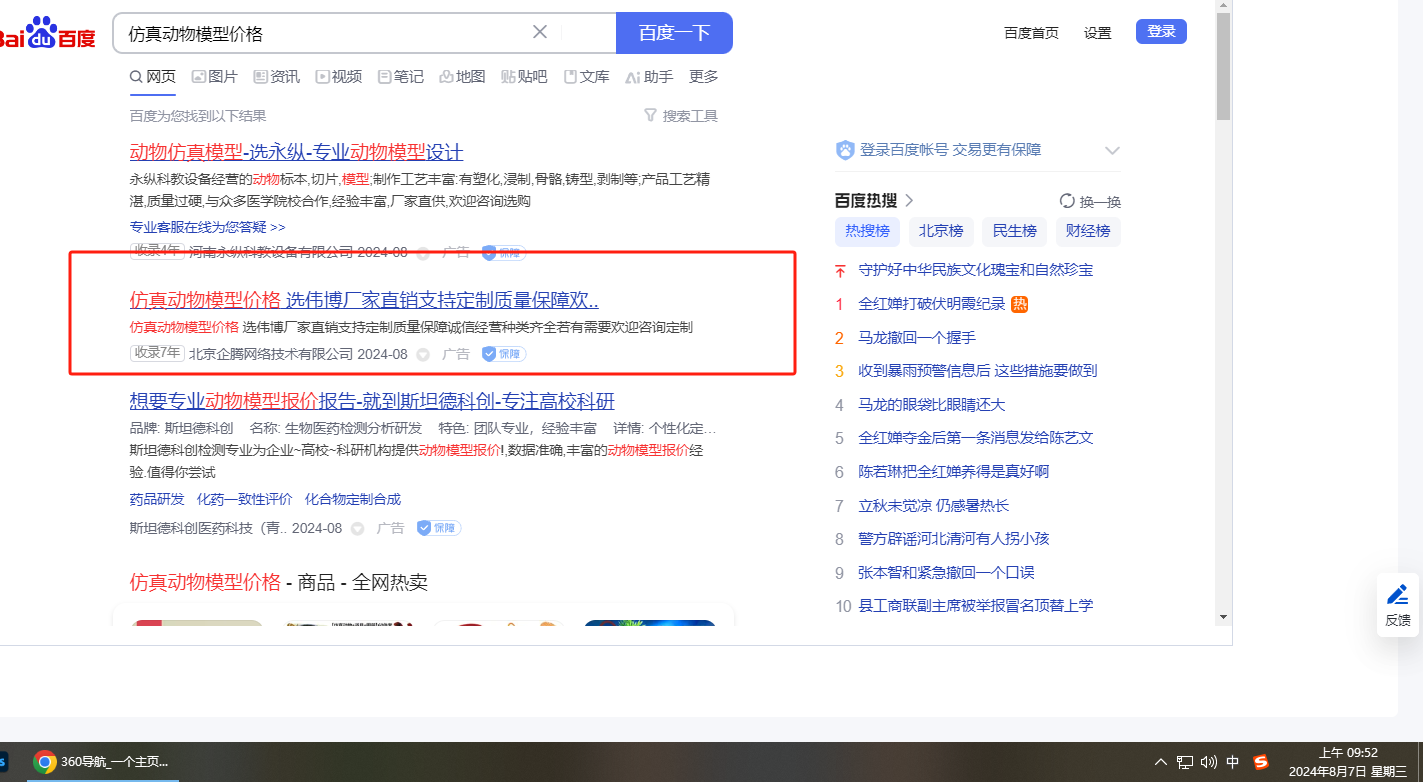Viewport: 1423px width, 782px height.
Task: Click the scrollbar down arrow
Action: 1223,617
